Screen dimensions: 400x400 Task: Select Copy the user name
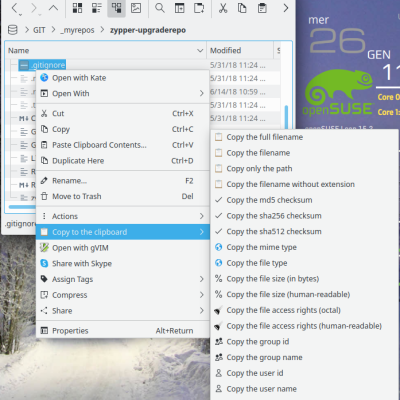(x=304, y=389)
